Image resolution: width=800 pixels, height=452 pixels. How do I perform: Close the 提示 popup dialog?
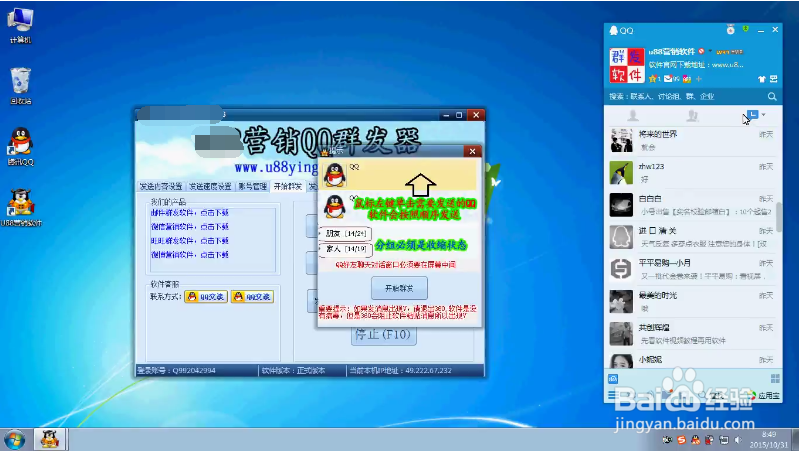point(472,151)
